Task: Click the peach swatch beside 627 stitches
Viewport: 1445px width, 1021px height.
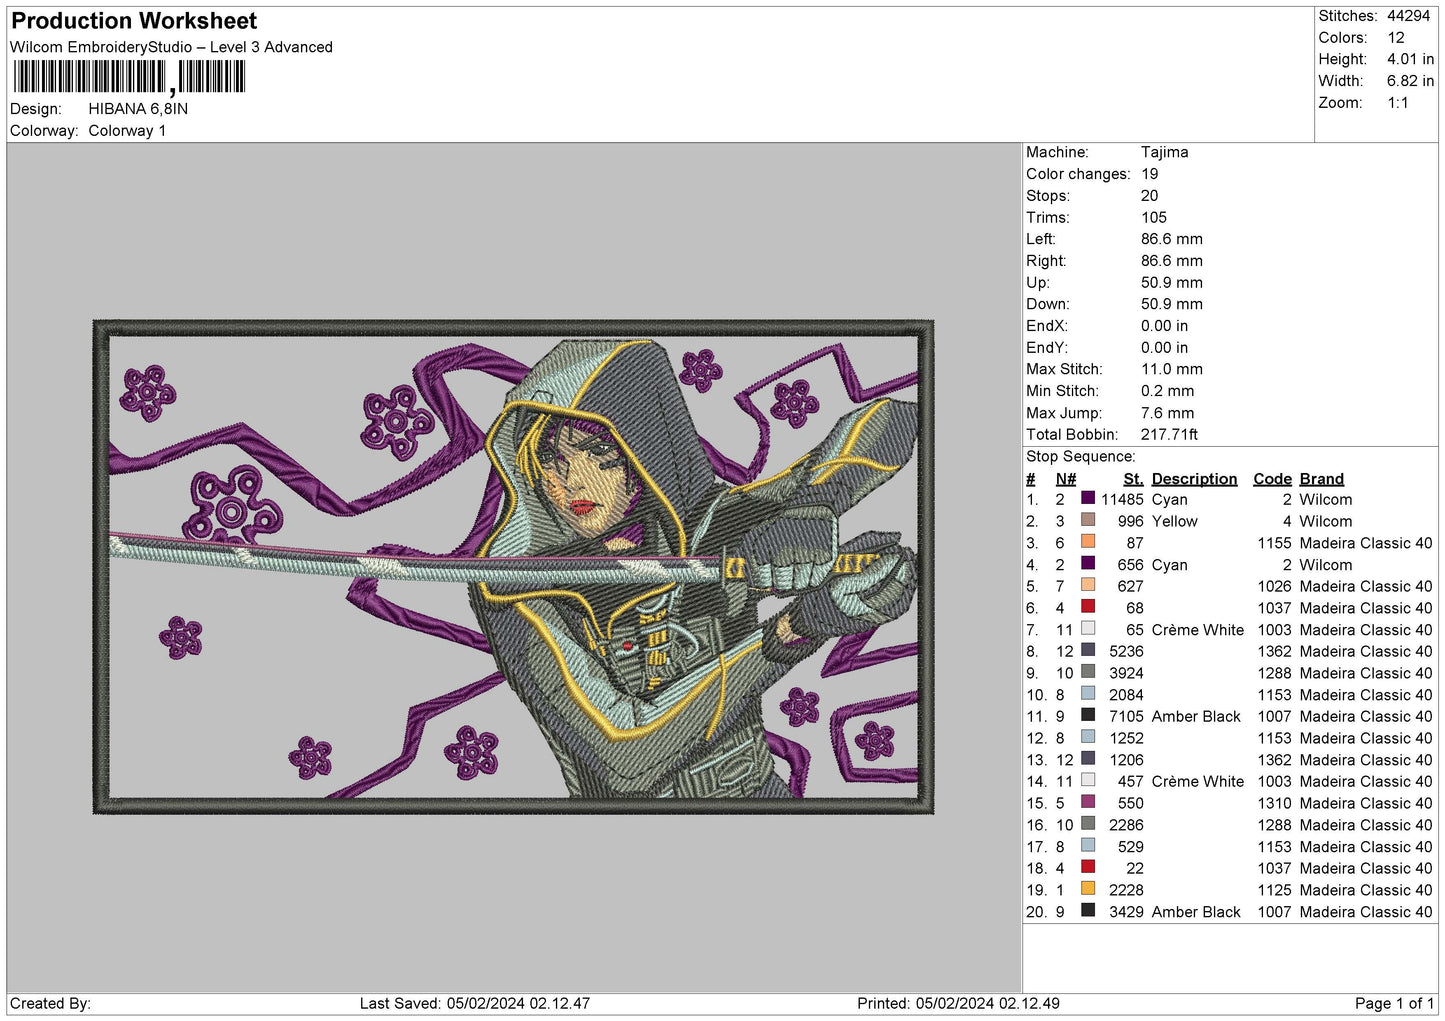Action: [x=1088, y=585]
